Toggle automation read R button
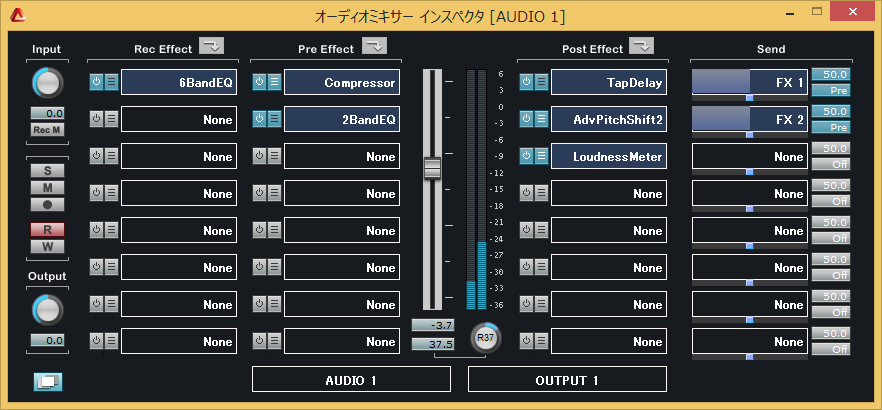The image size is (882, 410). [47, 229]
